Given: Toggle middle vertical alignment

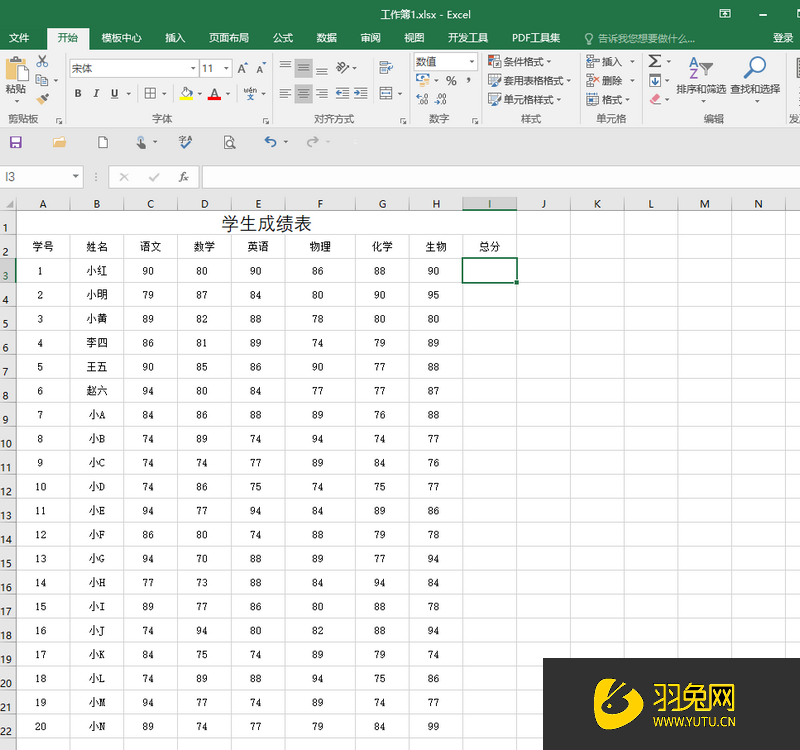Looking at the screenshot, I should pos(304,67).
